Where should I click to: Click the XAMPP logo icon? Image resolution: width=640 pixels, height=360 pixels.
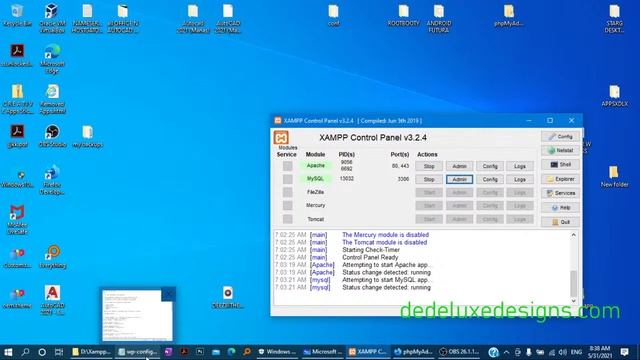click(281, 138)
